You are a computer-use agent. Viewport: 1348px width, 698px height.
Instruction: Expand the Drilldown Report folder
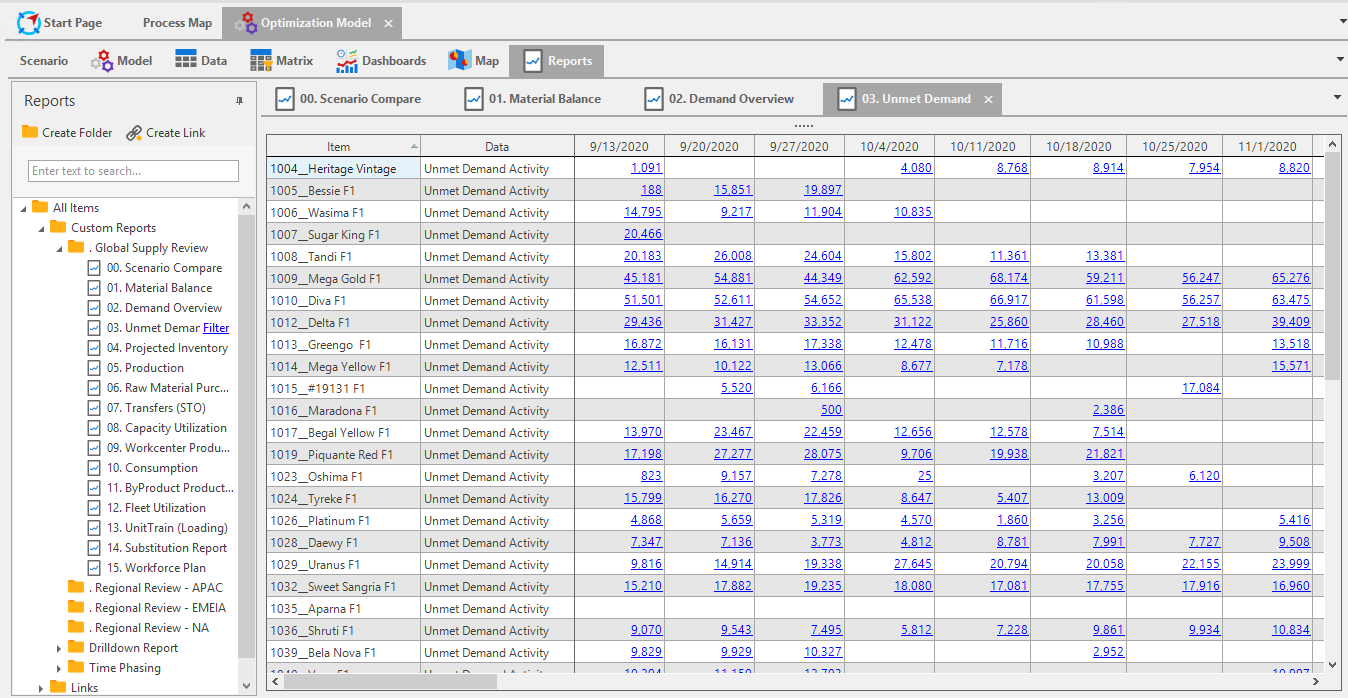click(x=60, y=648)
